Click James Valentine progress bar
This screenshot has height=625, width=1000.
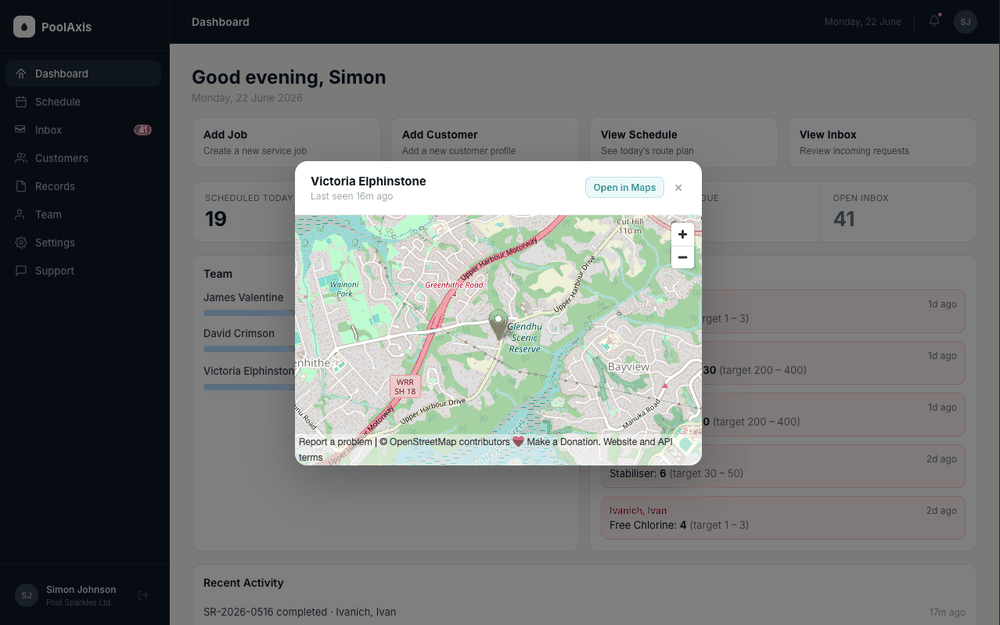point(249,313)
